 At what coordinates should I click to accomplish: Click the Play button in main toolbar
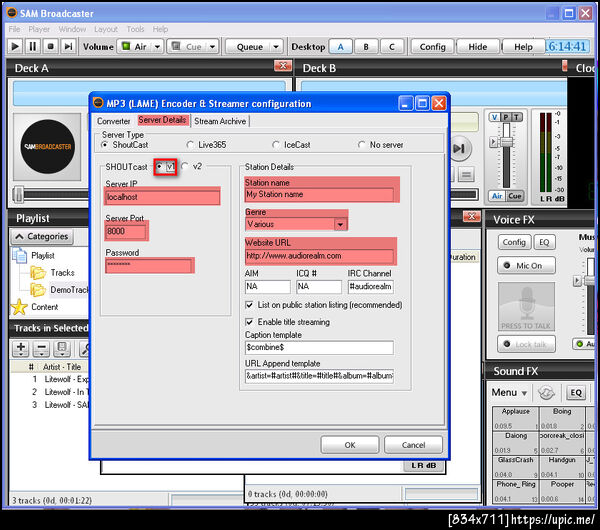click(x=15, y=47)
